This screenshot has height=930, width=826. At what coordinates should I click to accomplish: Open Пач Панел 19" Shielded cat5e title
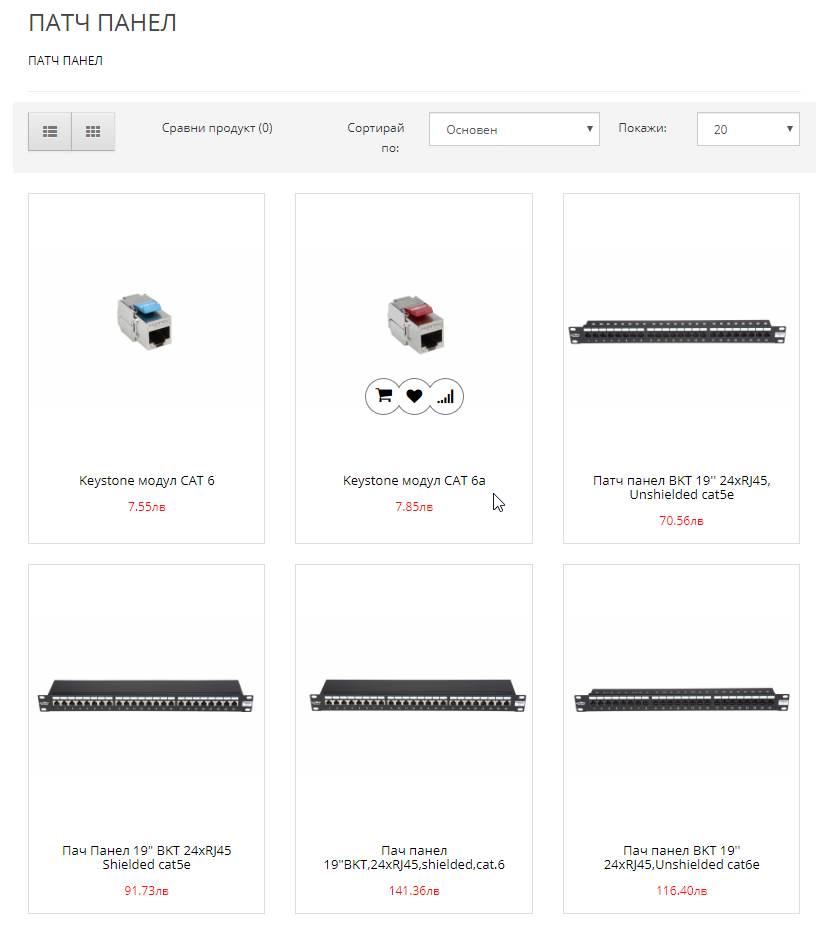pos(146,858)
